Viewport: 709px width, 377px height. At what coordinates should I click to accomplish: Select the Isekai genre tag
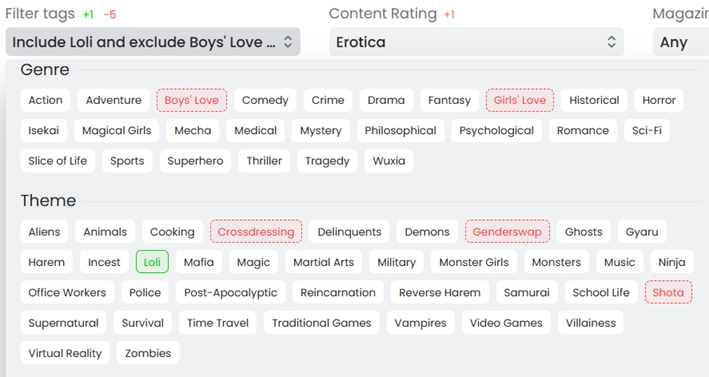pos(43,131)
